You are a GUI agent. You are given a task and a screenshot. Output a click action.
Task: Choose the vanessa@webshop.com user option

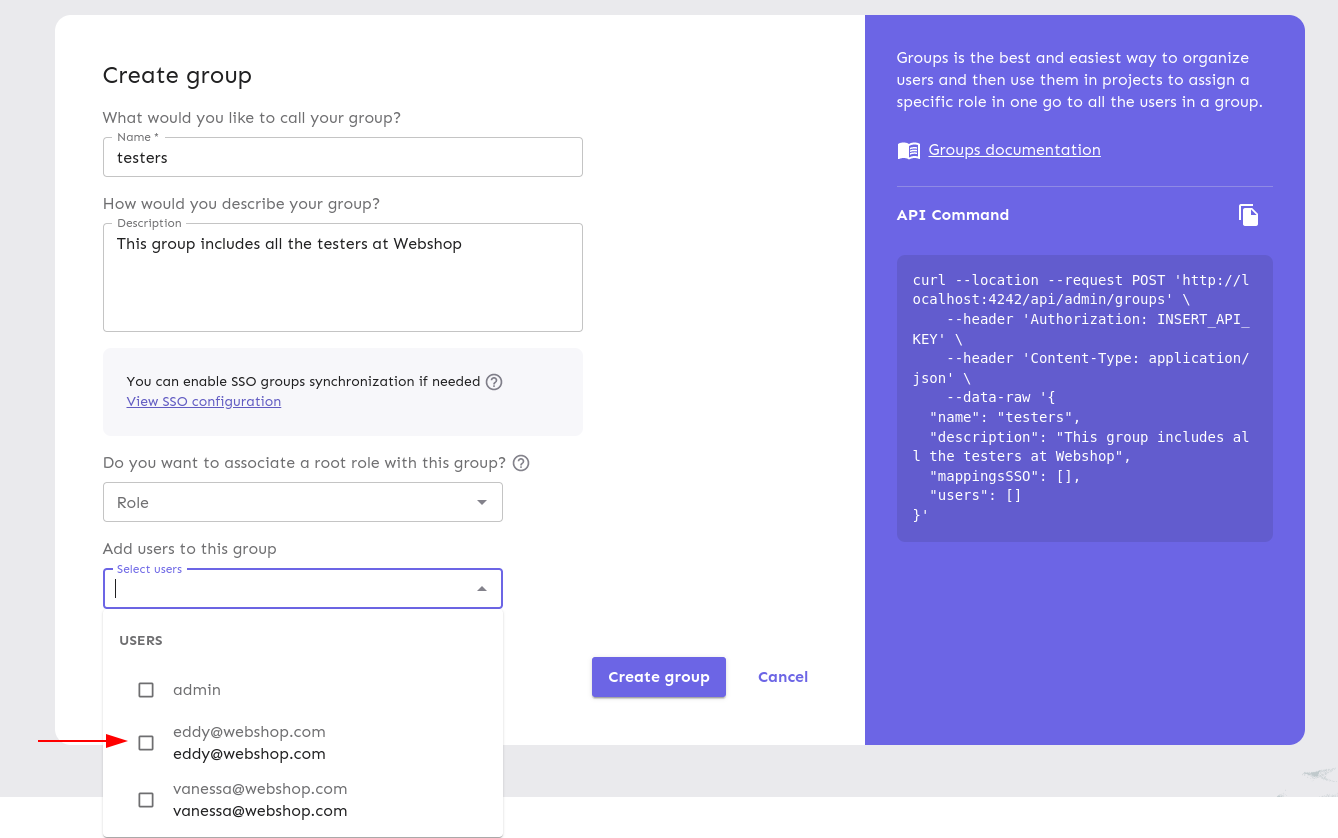click(260, 800)
